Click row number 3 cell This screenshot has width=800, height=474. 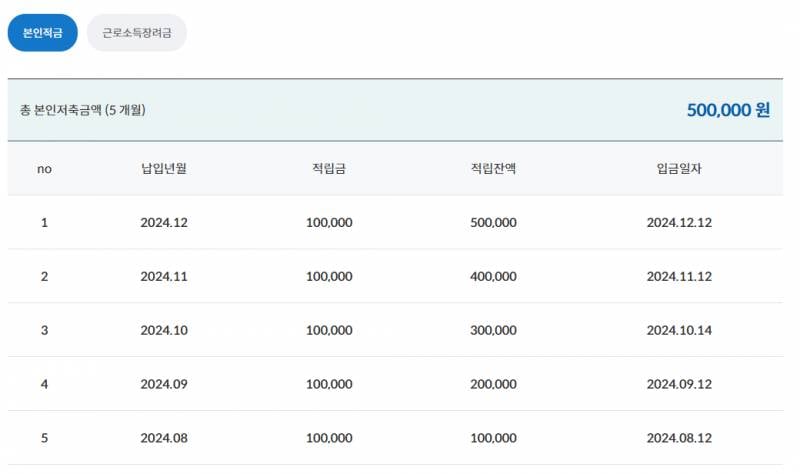pyautogui.click(x=44, y=330)
